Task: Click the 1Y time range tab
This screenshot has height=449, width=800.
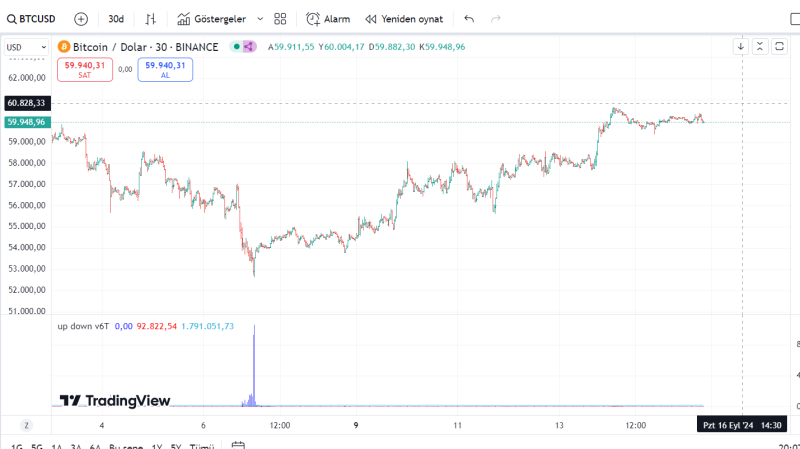Action: [x=157, y=447]
